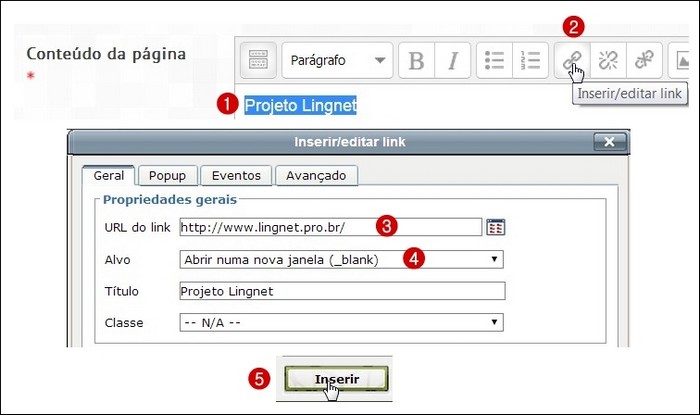
Task: Open the Avançado tab
Action: [x=316, y=175]
